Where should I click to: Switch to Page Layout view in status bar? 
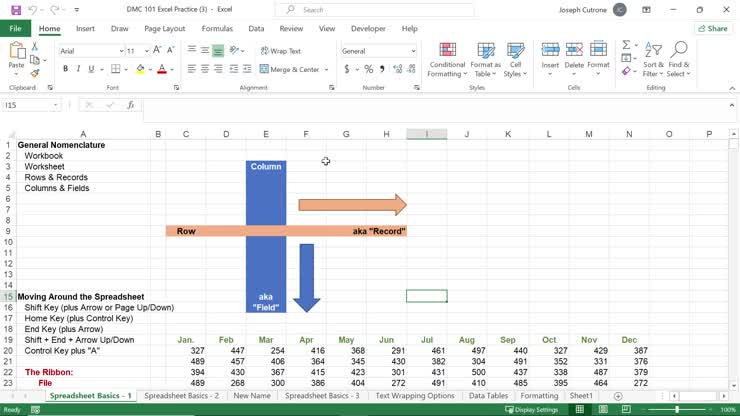(603, 409)
